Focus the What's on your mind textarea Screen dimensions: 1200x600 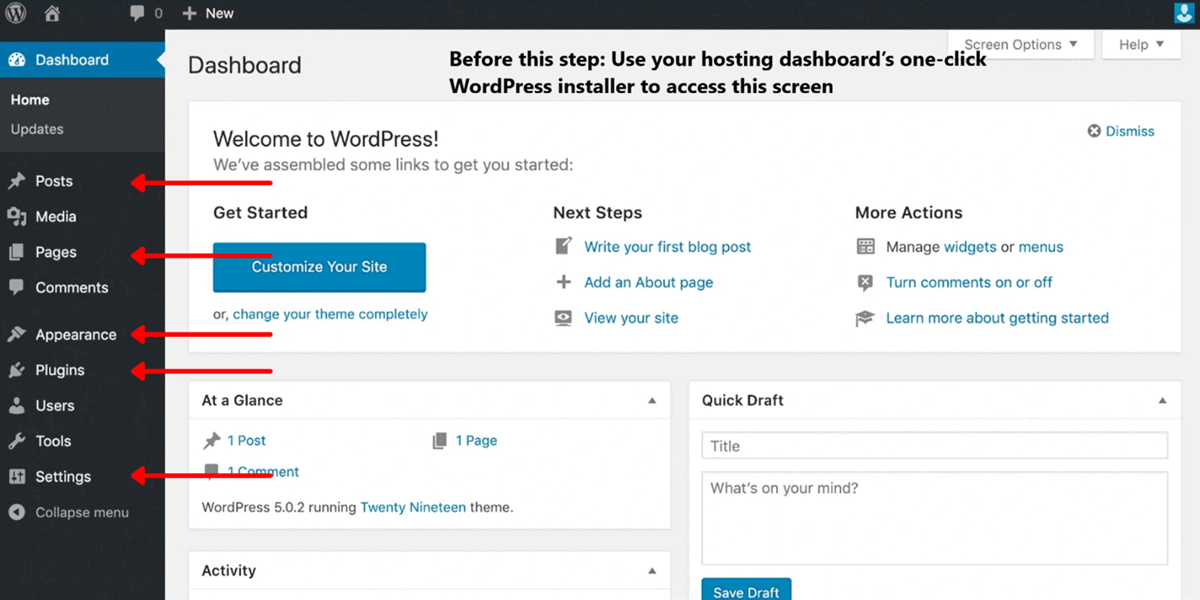click(934, 519)
